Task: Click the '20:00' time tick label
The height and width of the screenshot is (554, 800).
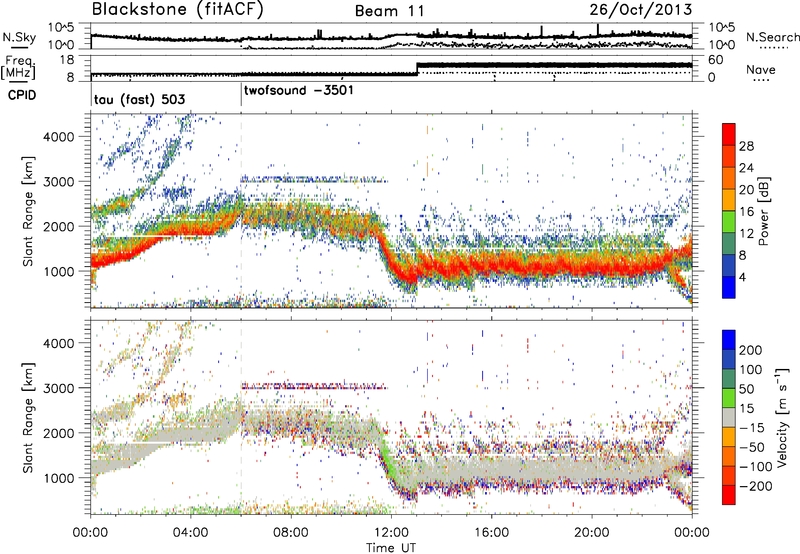Action: pyautogui.click(x=591, y=533)
